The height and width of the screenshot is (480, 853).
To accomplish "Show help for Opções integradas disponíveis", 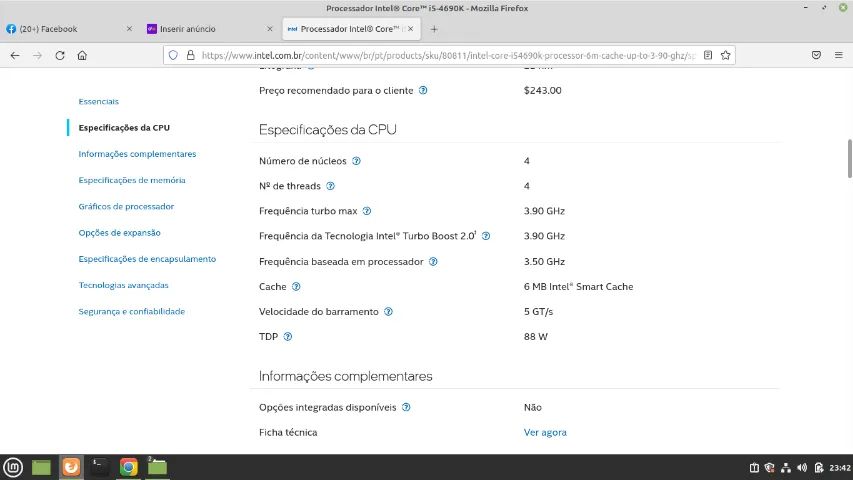I will [406, 408].
